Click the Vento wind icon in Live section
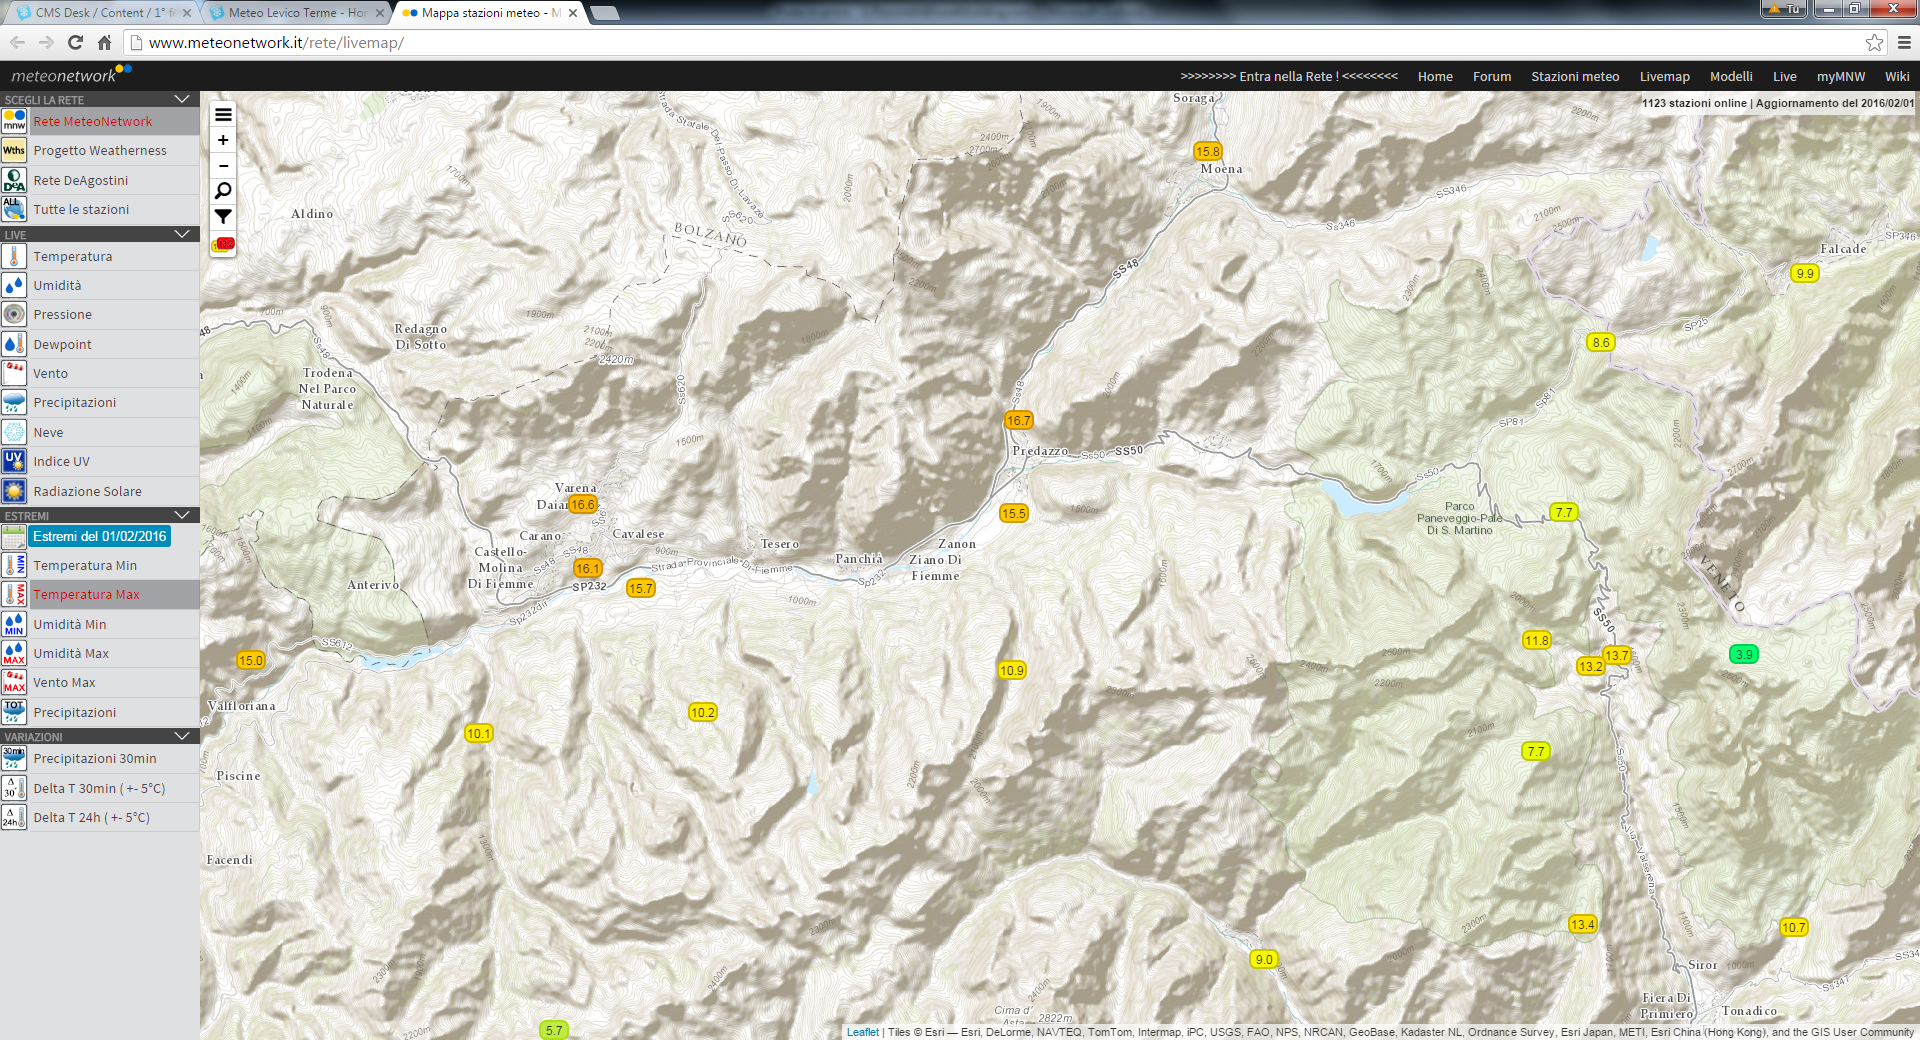This screenshot has width=1920, height=1040. click(14, 373)
